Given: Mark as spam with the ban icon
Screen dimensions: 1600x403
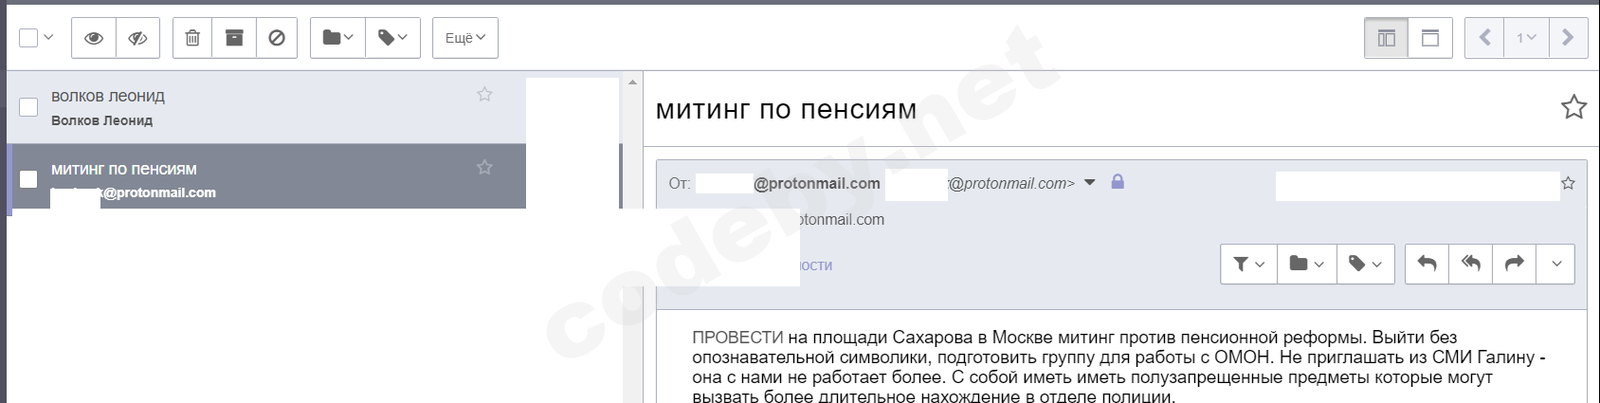Looking at the screenshot, I should tap(277, 38).
